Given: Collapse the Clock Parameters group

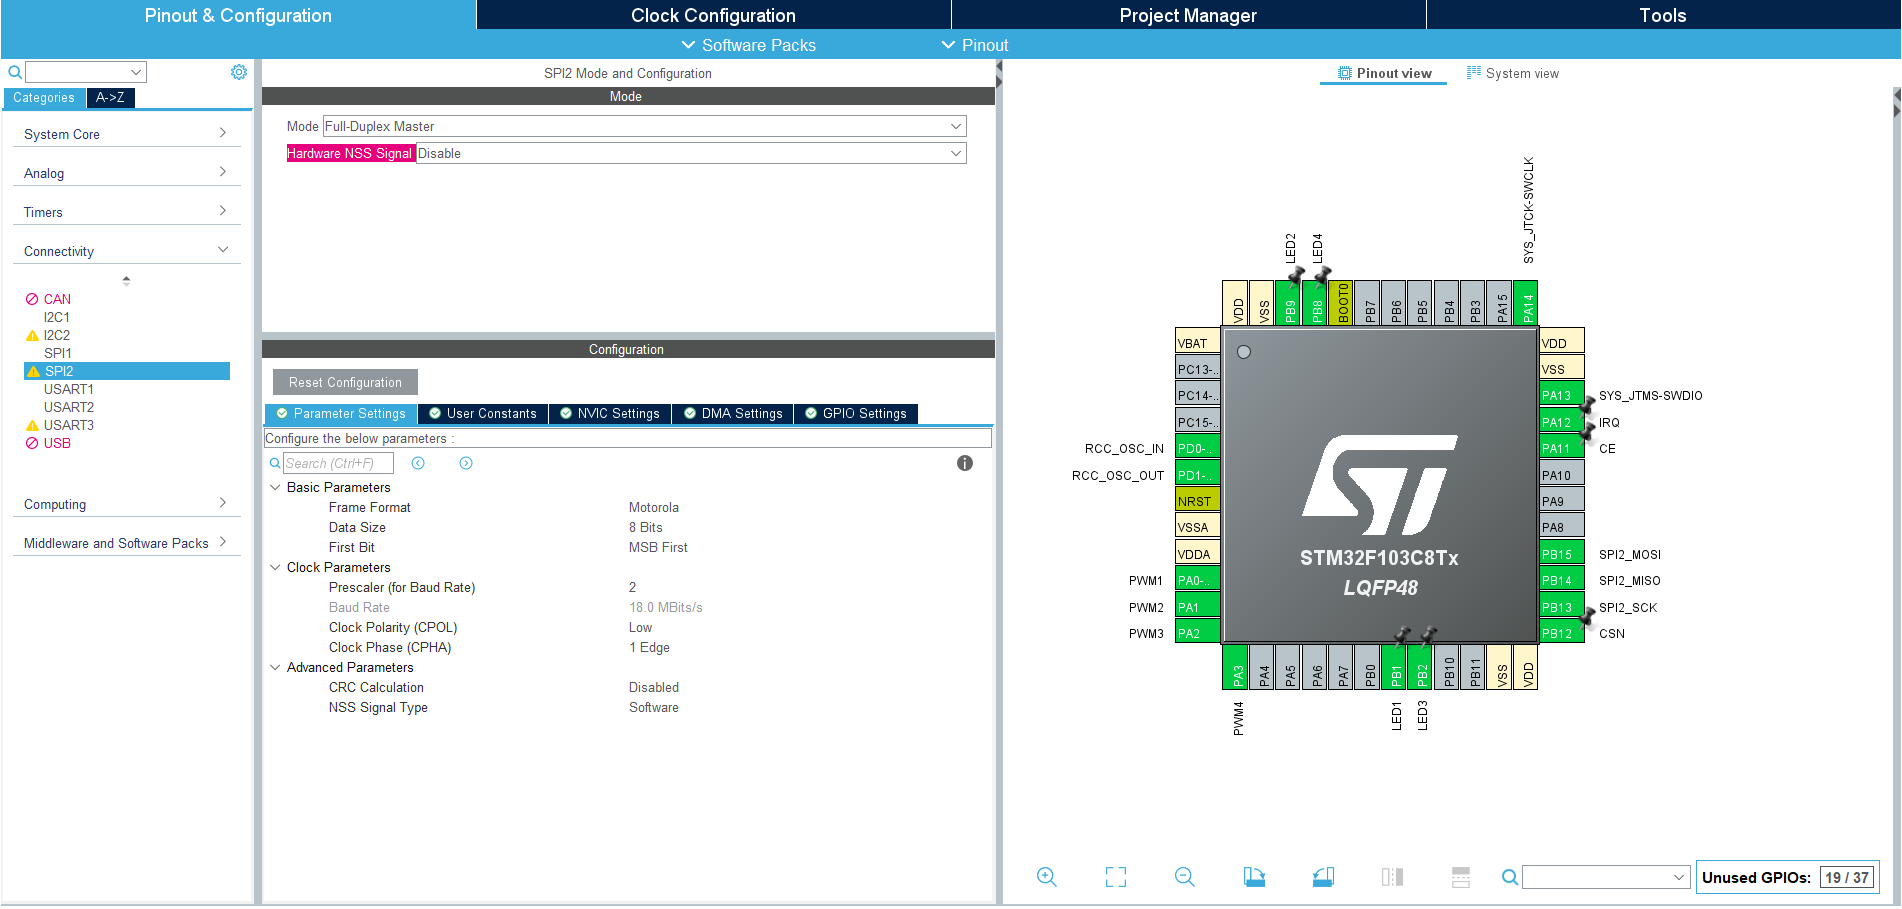Looking at the screenshot, I should tap(275, 567).
